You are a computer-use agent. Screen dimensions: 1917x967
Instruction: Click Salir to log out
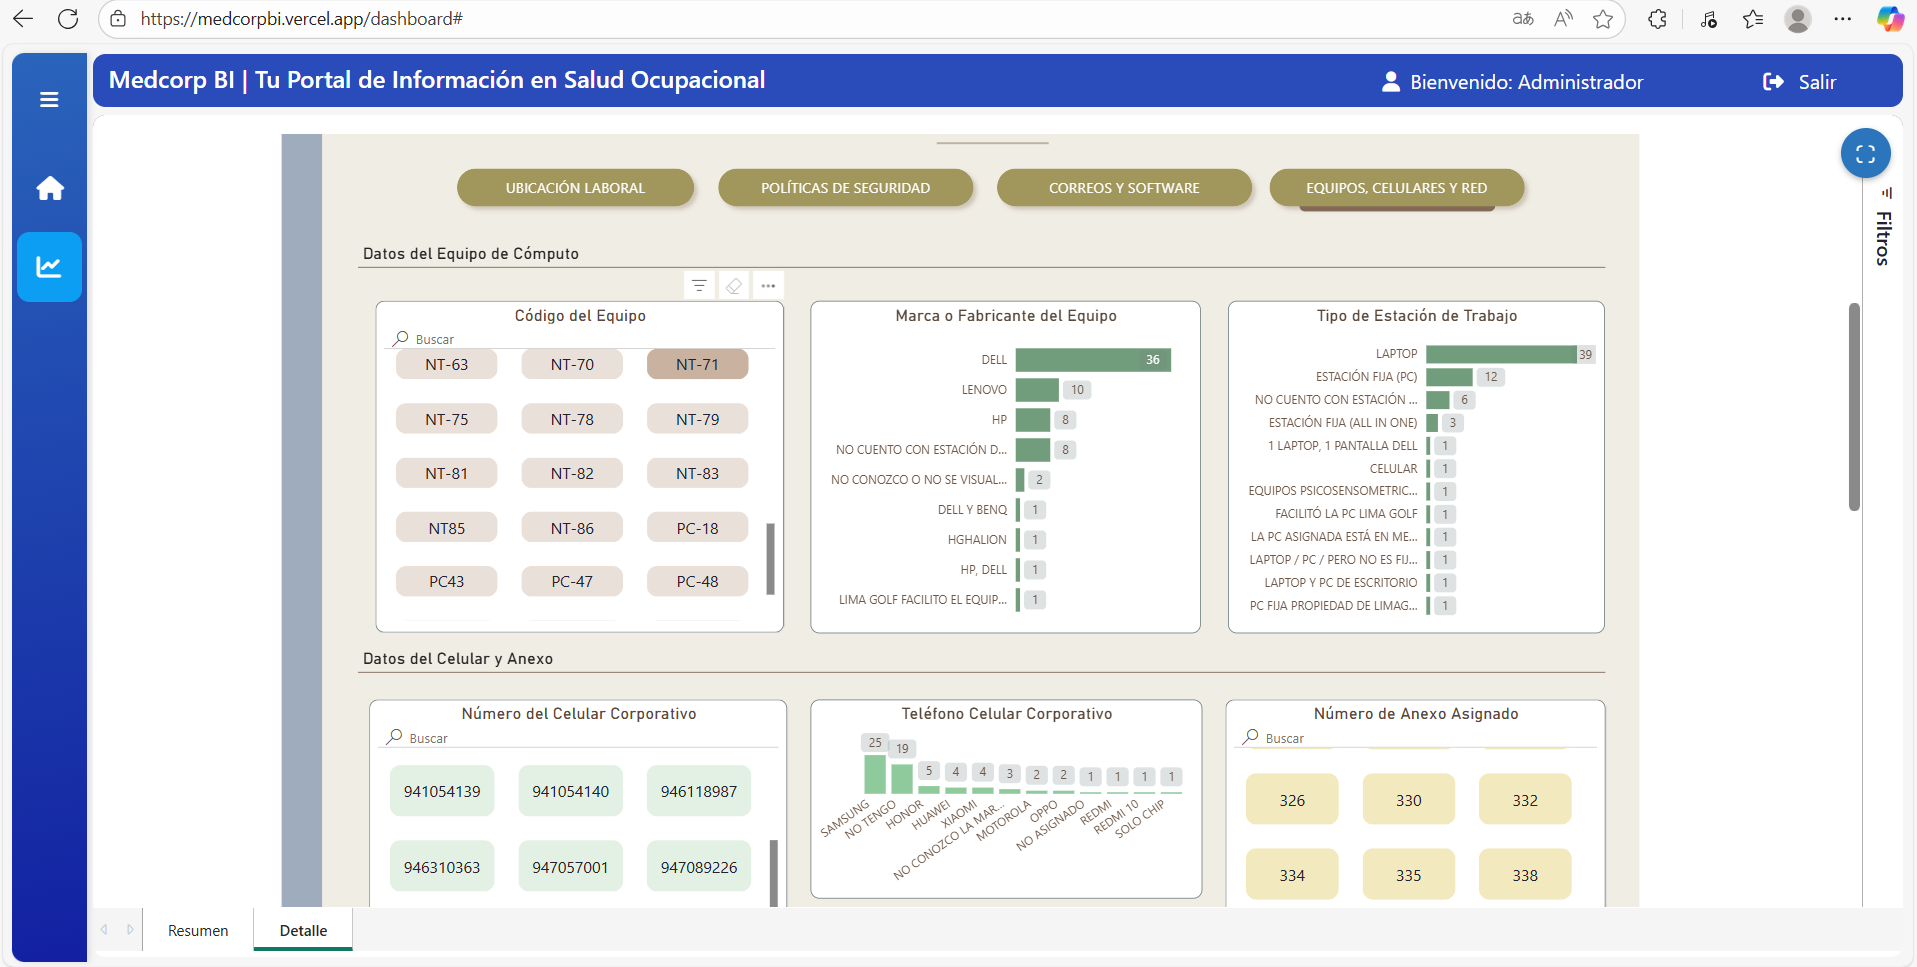click(x=1800, y=82)
